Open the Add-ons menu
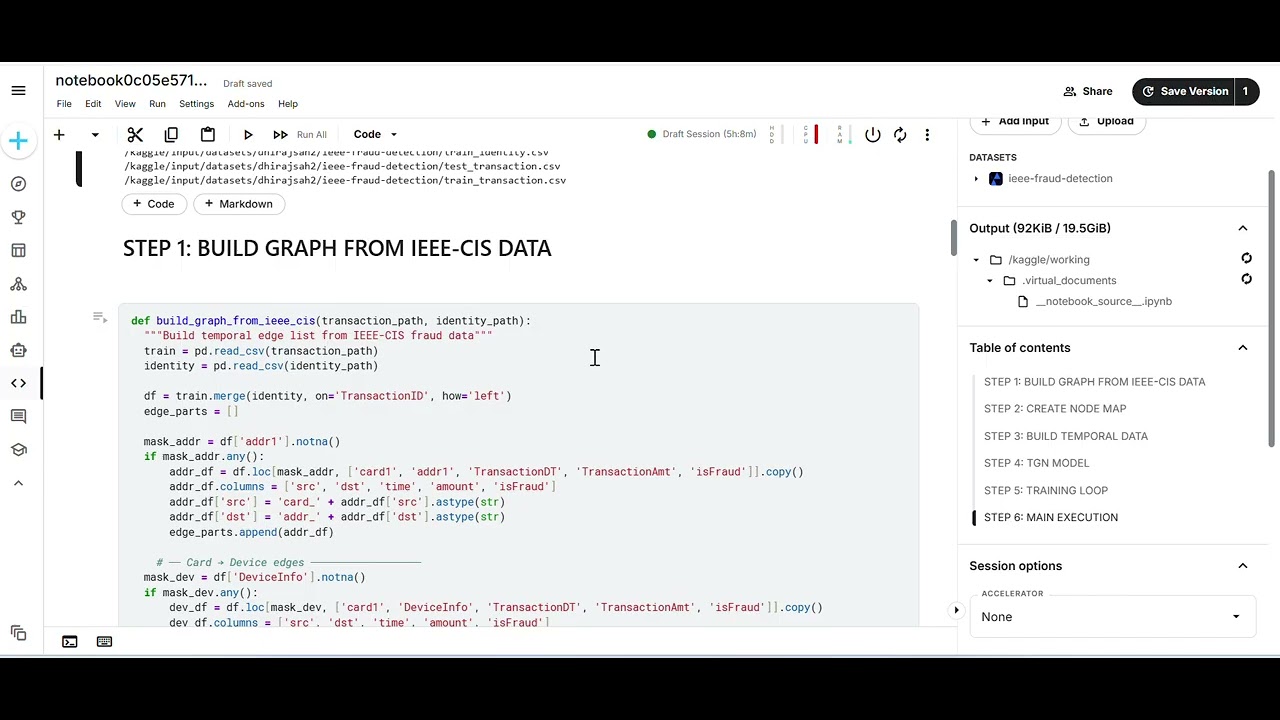Image resolution: width=1280 pixels, height=720 pixels. click(246, 104)
